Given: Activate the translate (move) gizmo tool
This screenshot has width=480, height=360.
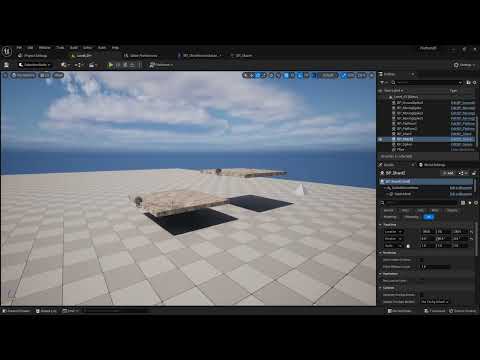Looking at the screenshot, I should point(252,76).
